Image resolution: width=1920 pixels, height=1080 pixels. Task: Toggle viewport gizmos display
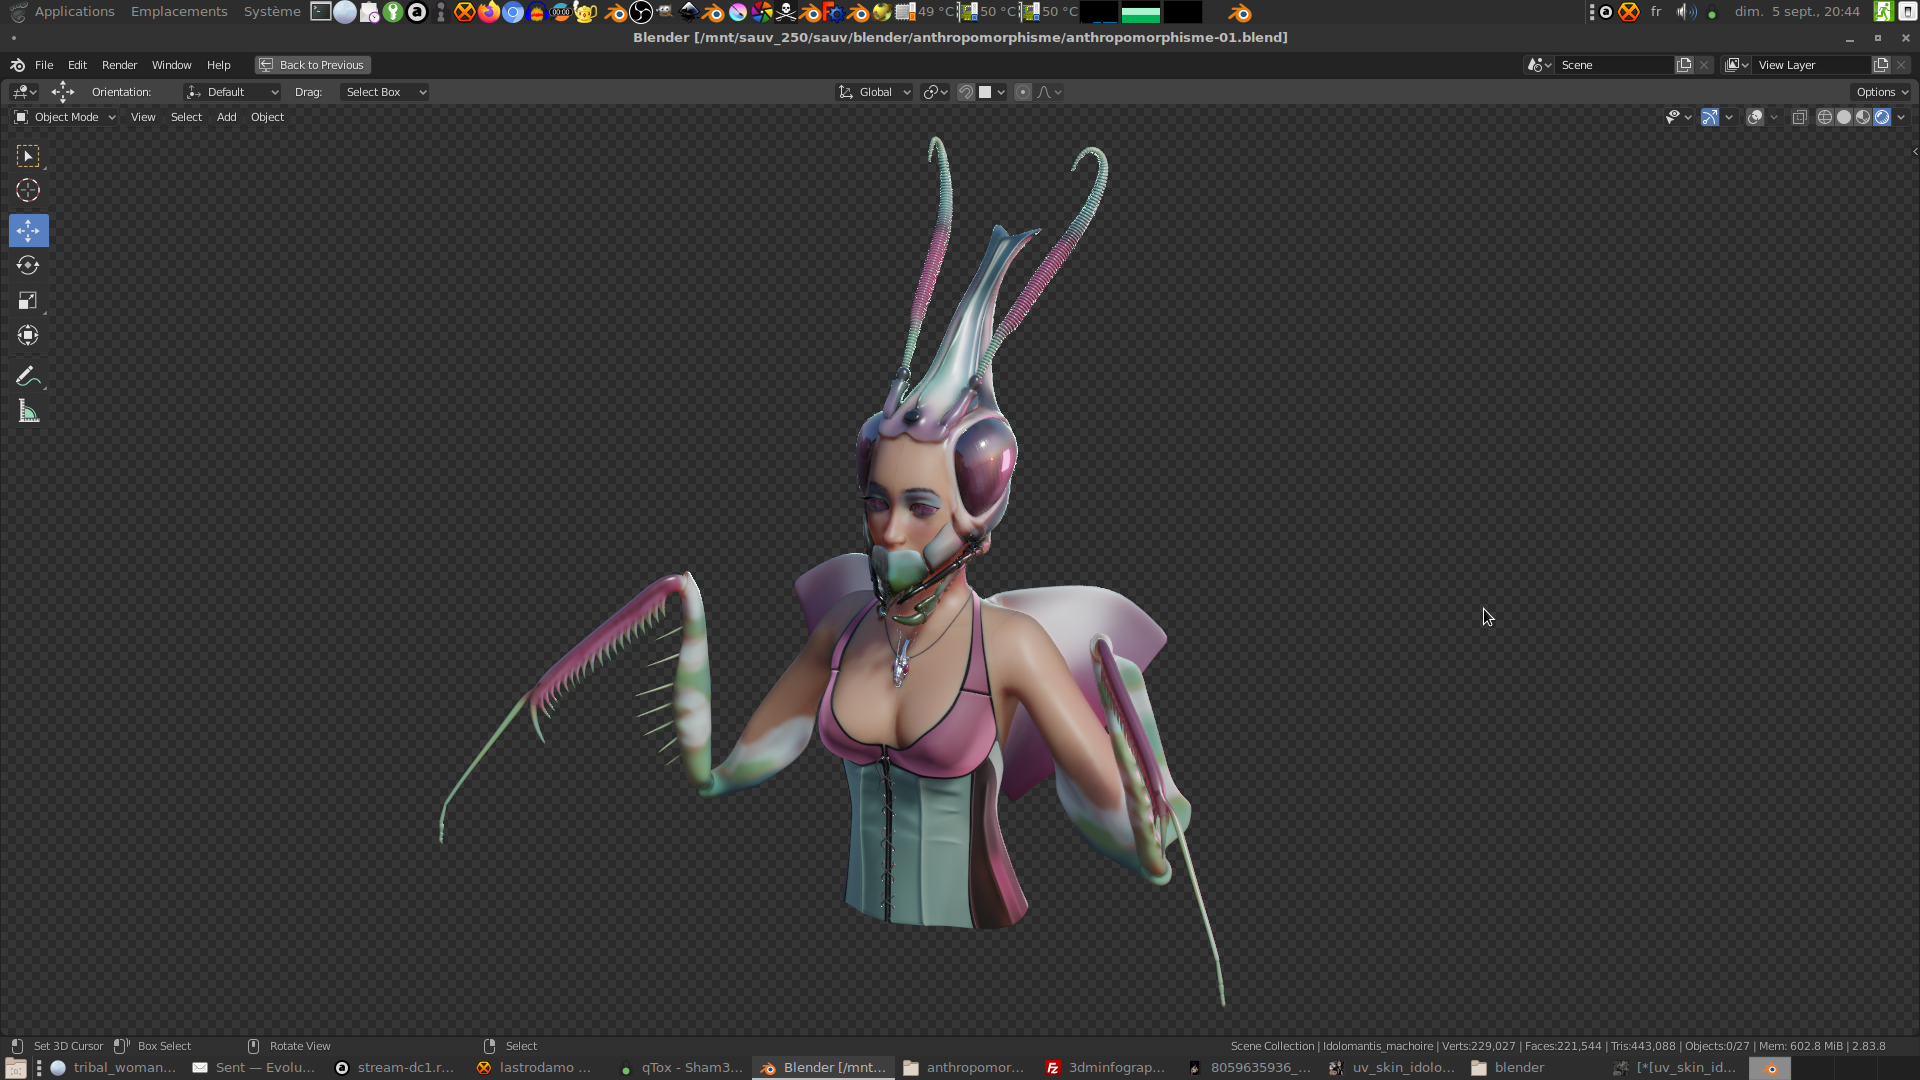tap(1710, 117)
